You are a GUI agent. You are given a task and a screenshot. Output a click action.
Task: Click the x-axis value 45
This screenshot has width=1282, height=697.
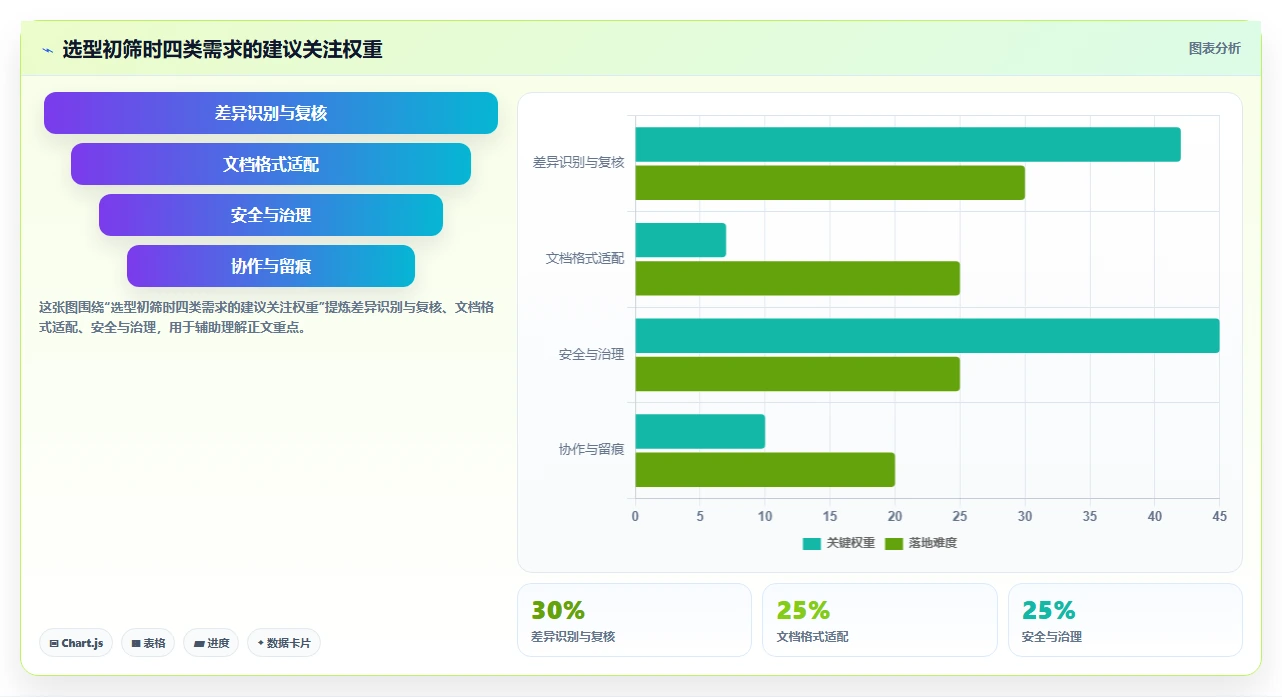(x=1219, y=516)
